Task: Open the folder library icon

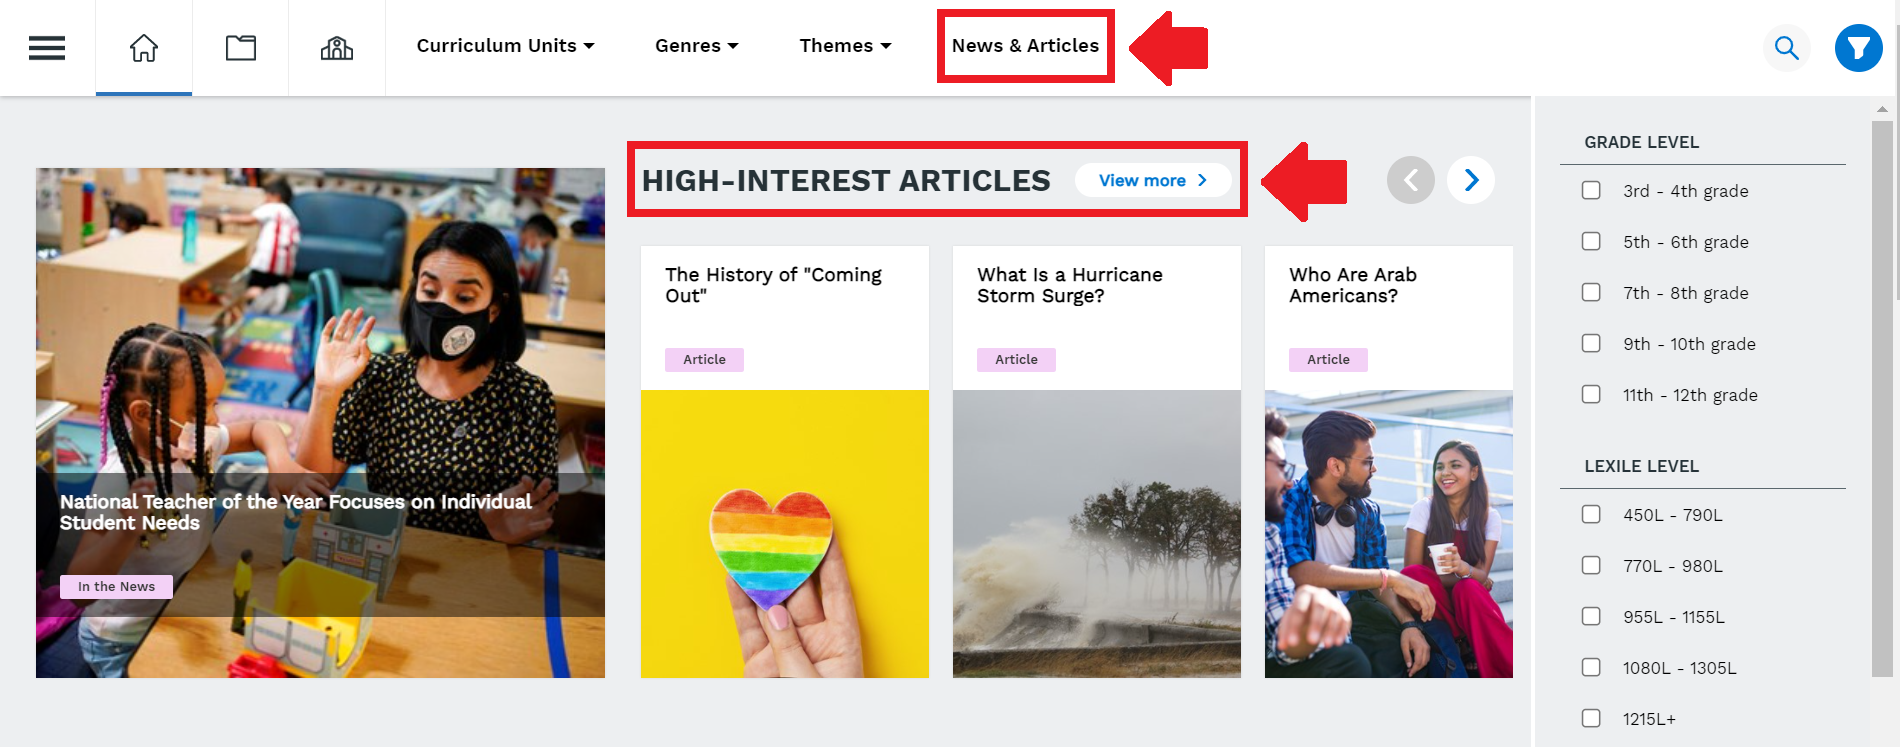Action: point(241,48)
